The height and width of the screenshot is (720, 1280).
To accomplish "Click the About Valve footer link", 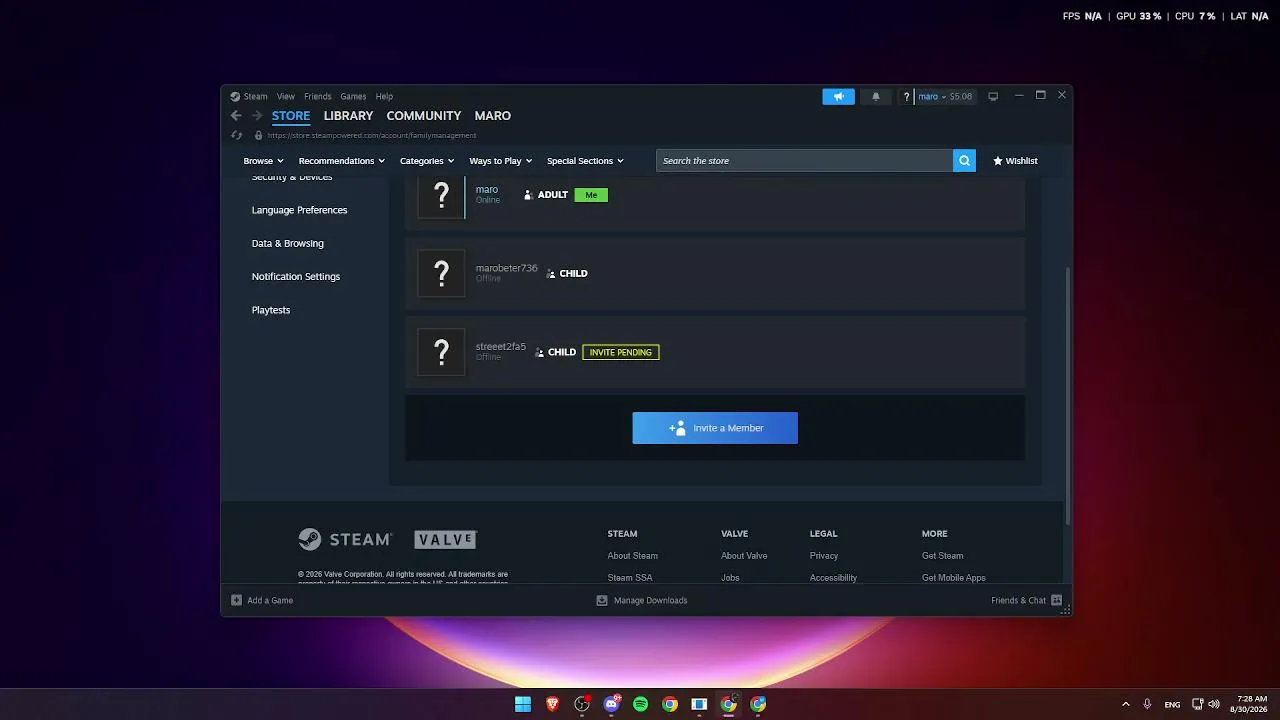I will [744, 556].
